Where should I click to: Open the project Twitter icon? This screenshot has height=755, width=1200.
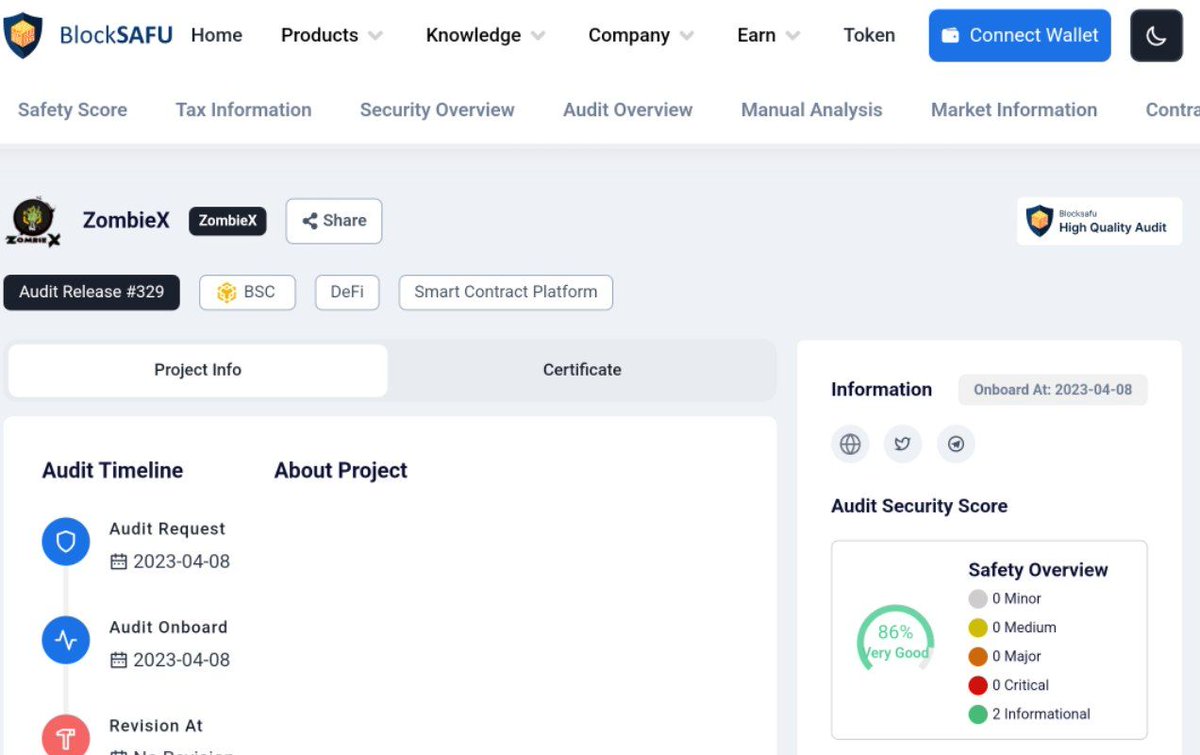[903, 444]
